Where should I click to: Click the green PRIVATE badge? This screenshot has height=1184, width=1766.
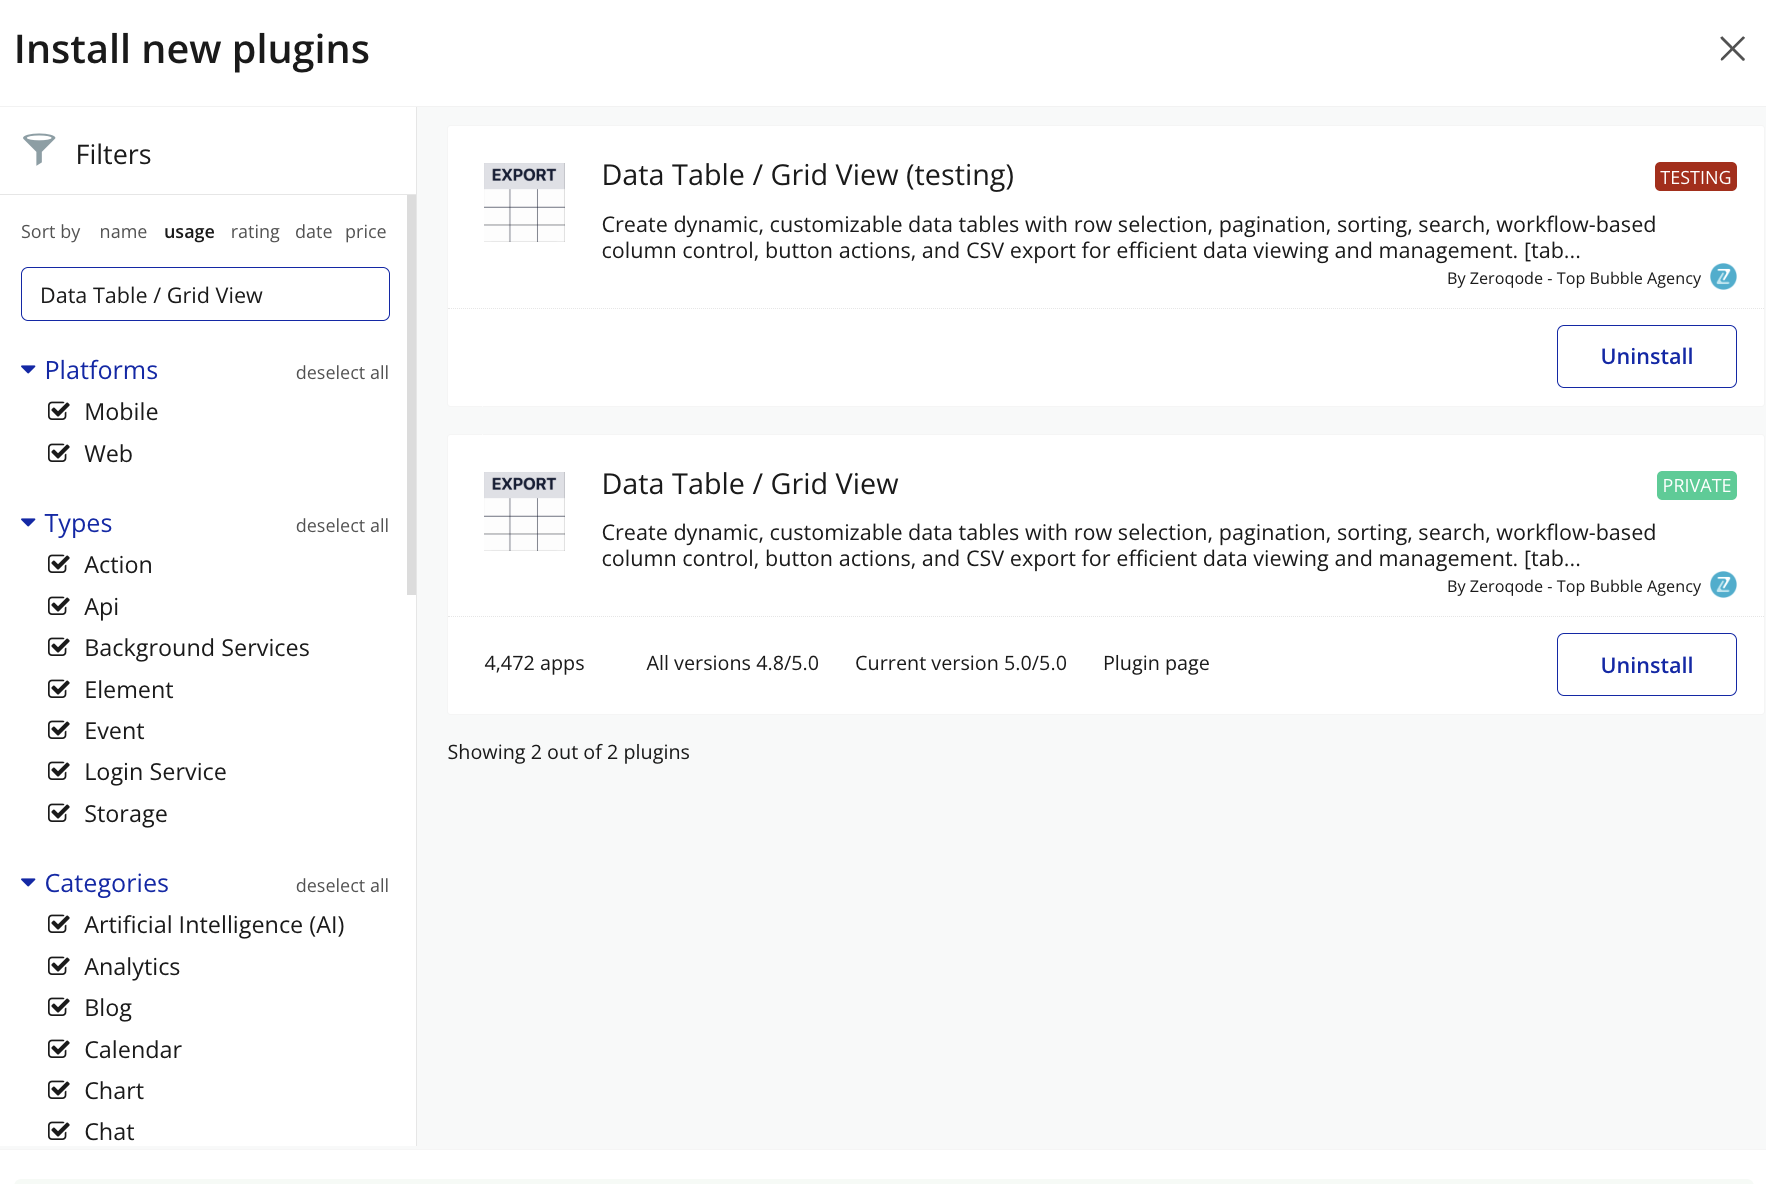tap(1696, 486)
